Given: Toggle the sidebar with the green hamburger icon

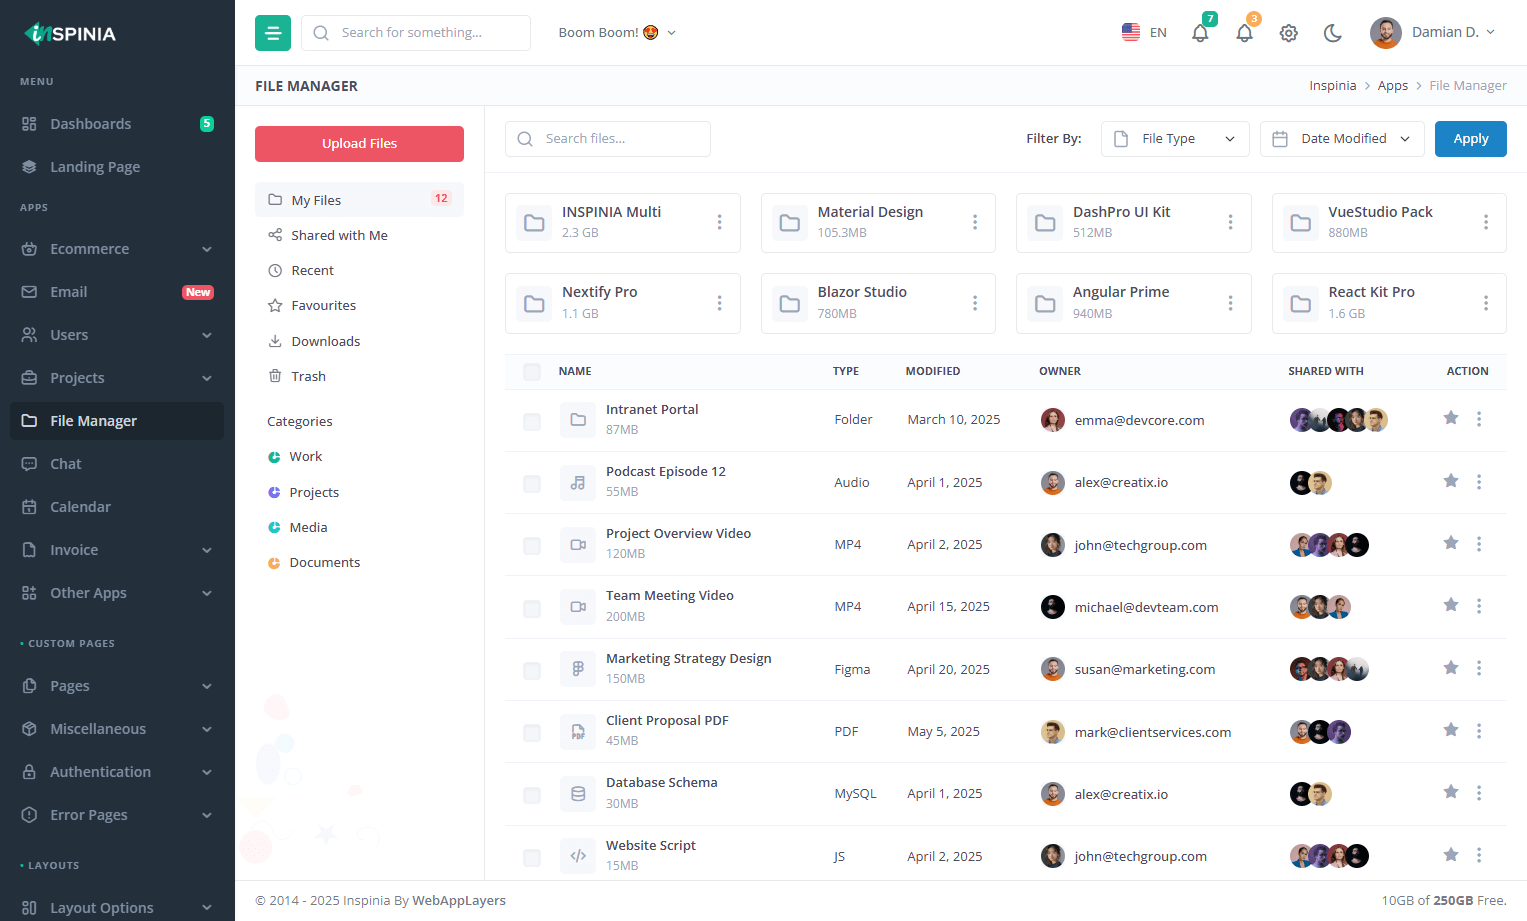Looking at the screenshot, I should (272, 32).
